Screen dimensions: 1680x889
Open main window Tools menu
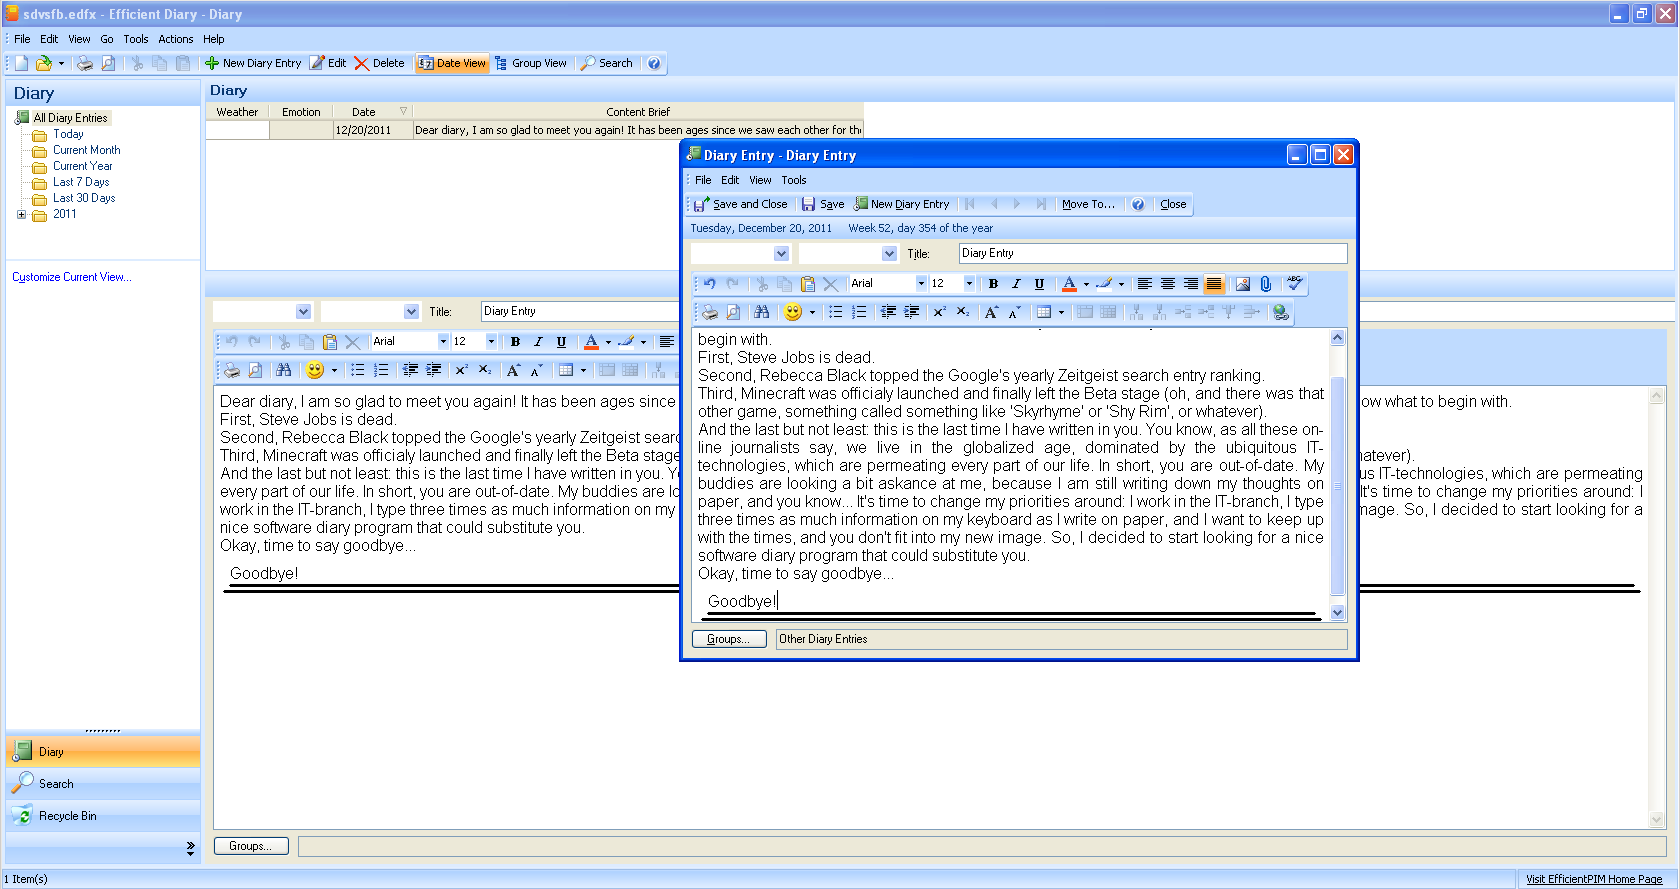[136, 39]
